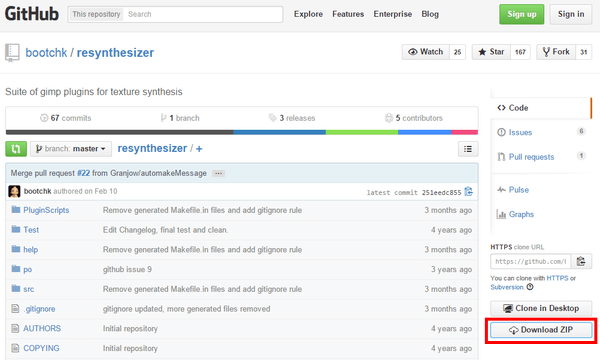Click into the repository search field

click(x=204, y=14)
